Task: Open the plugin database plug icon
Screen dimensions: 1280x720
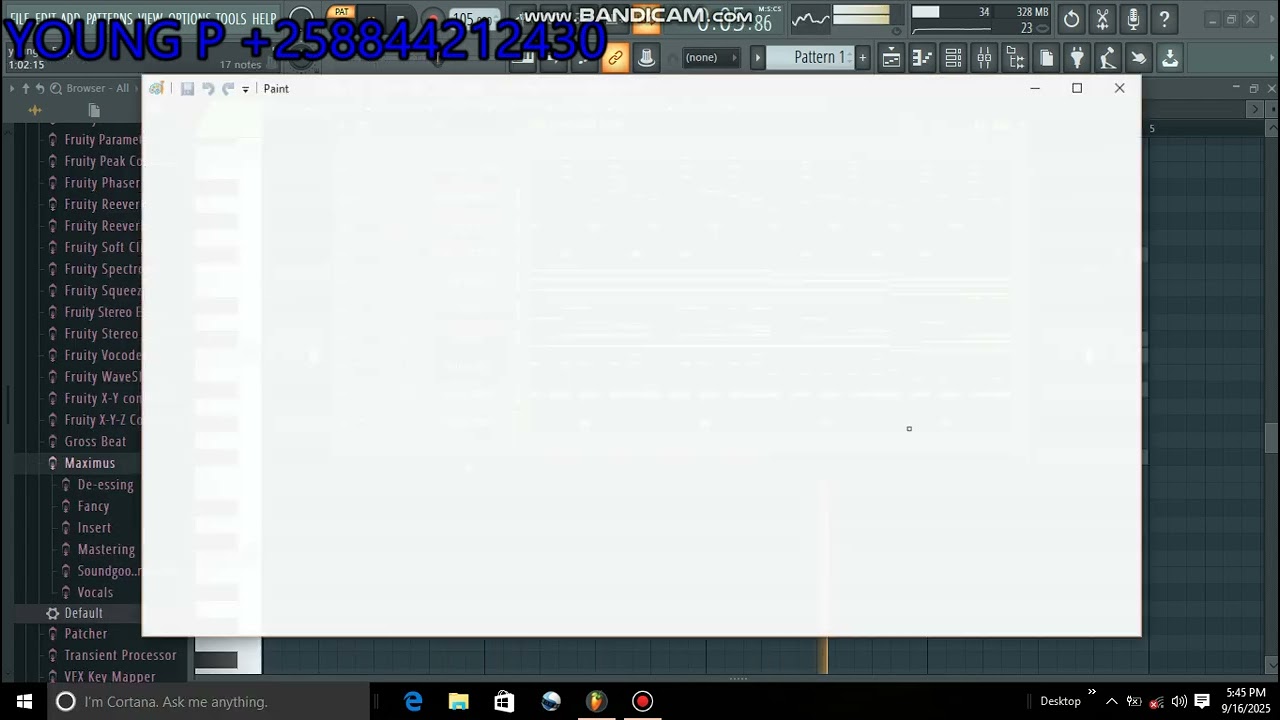Action: (1077, 58)
